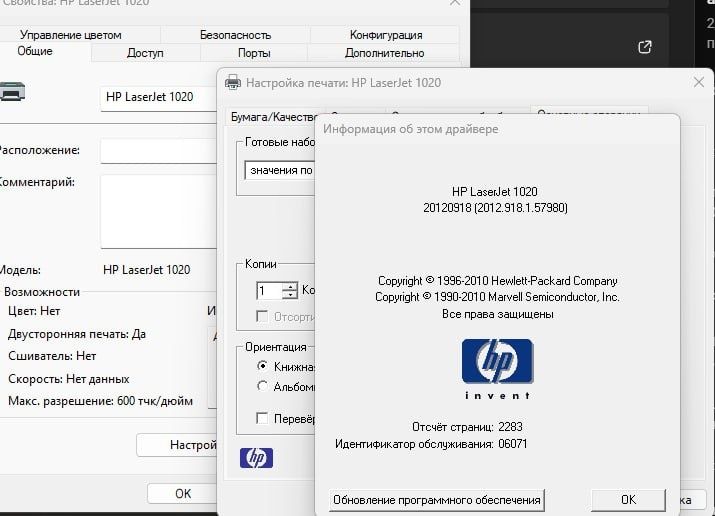The height and width of the screenshot is (516, 715).
Task: Click the Комментарий text area
Action: coord(158,211)
